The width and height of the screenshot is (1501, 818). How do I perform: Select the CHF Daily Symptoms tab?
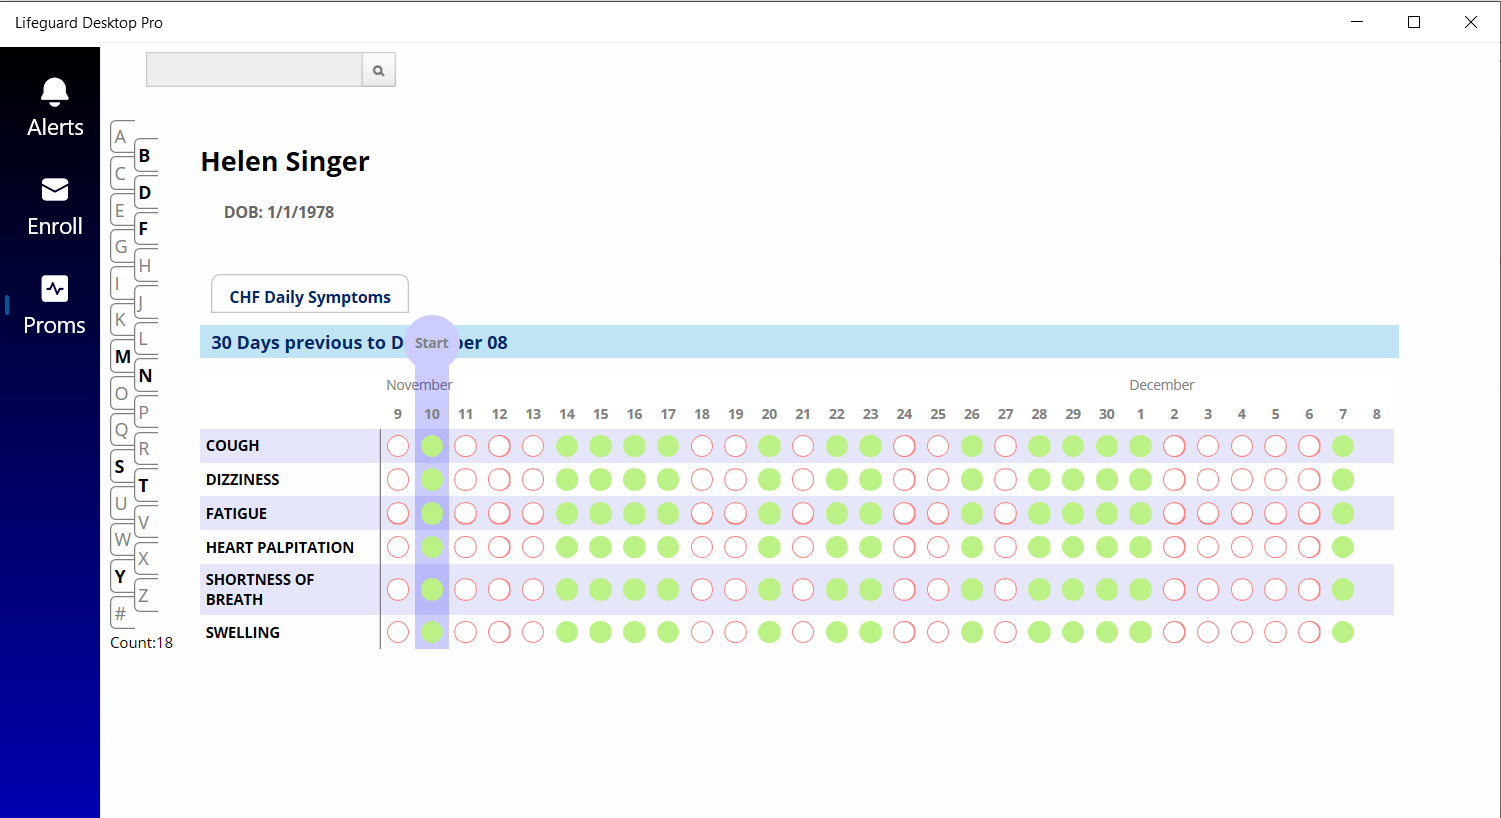tap(309, 294)
